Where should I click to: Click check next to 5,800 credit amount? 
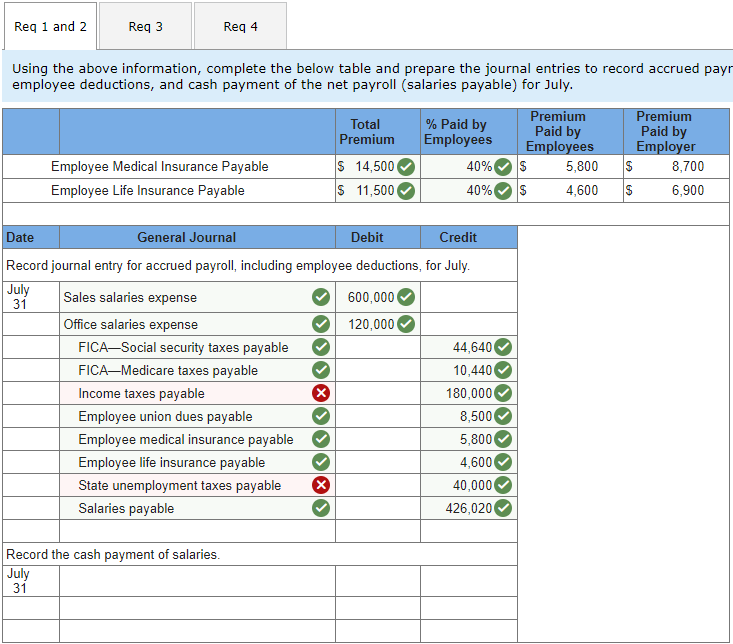(503, 439)
